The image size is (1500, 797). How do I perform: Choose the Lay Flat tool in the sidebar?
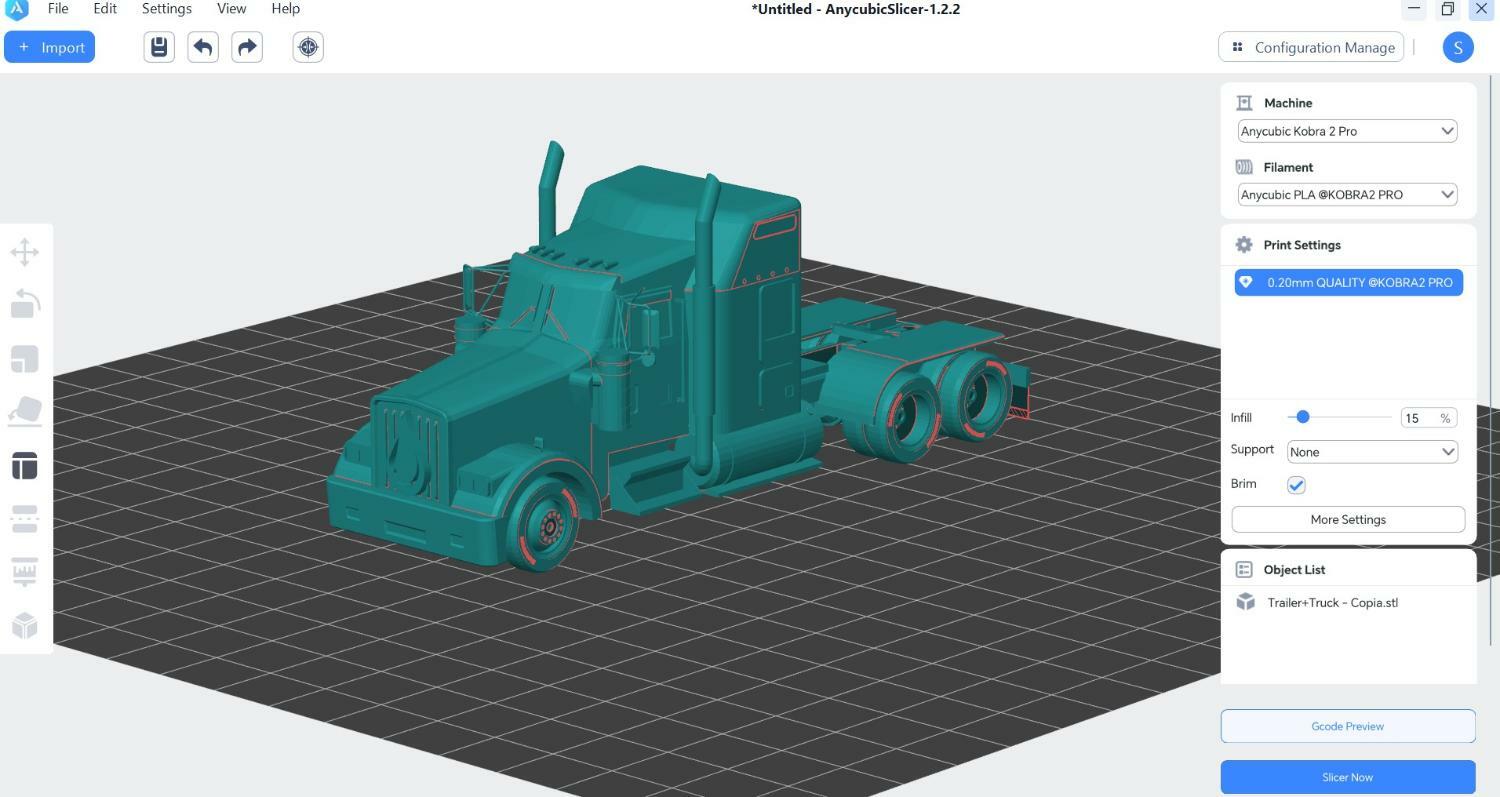tap(25, 411)
